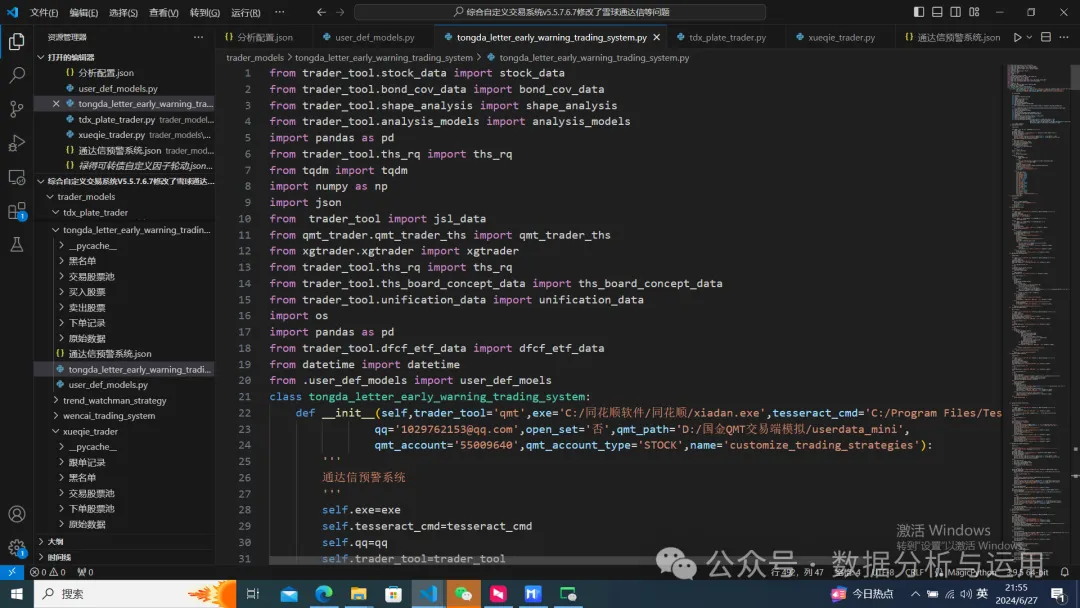Viewport: 1080px width, 608px height.
Task: Open title bar more menus ellipsis
Action: [279, 12]
